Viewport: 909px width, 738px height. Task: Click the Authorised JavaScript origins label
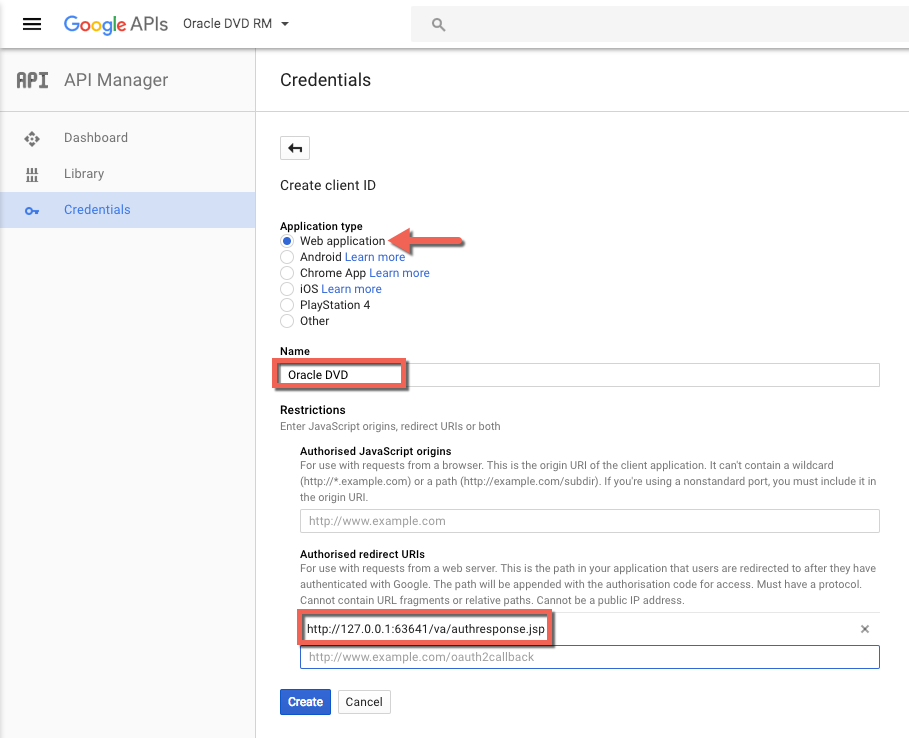376,451
